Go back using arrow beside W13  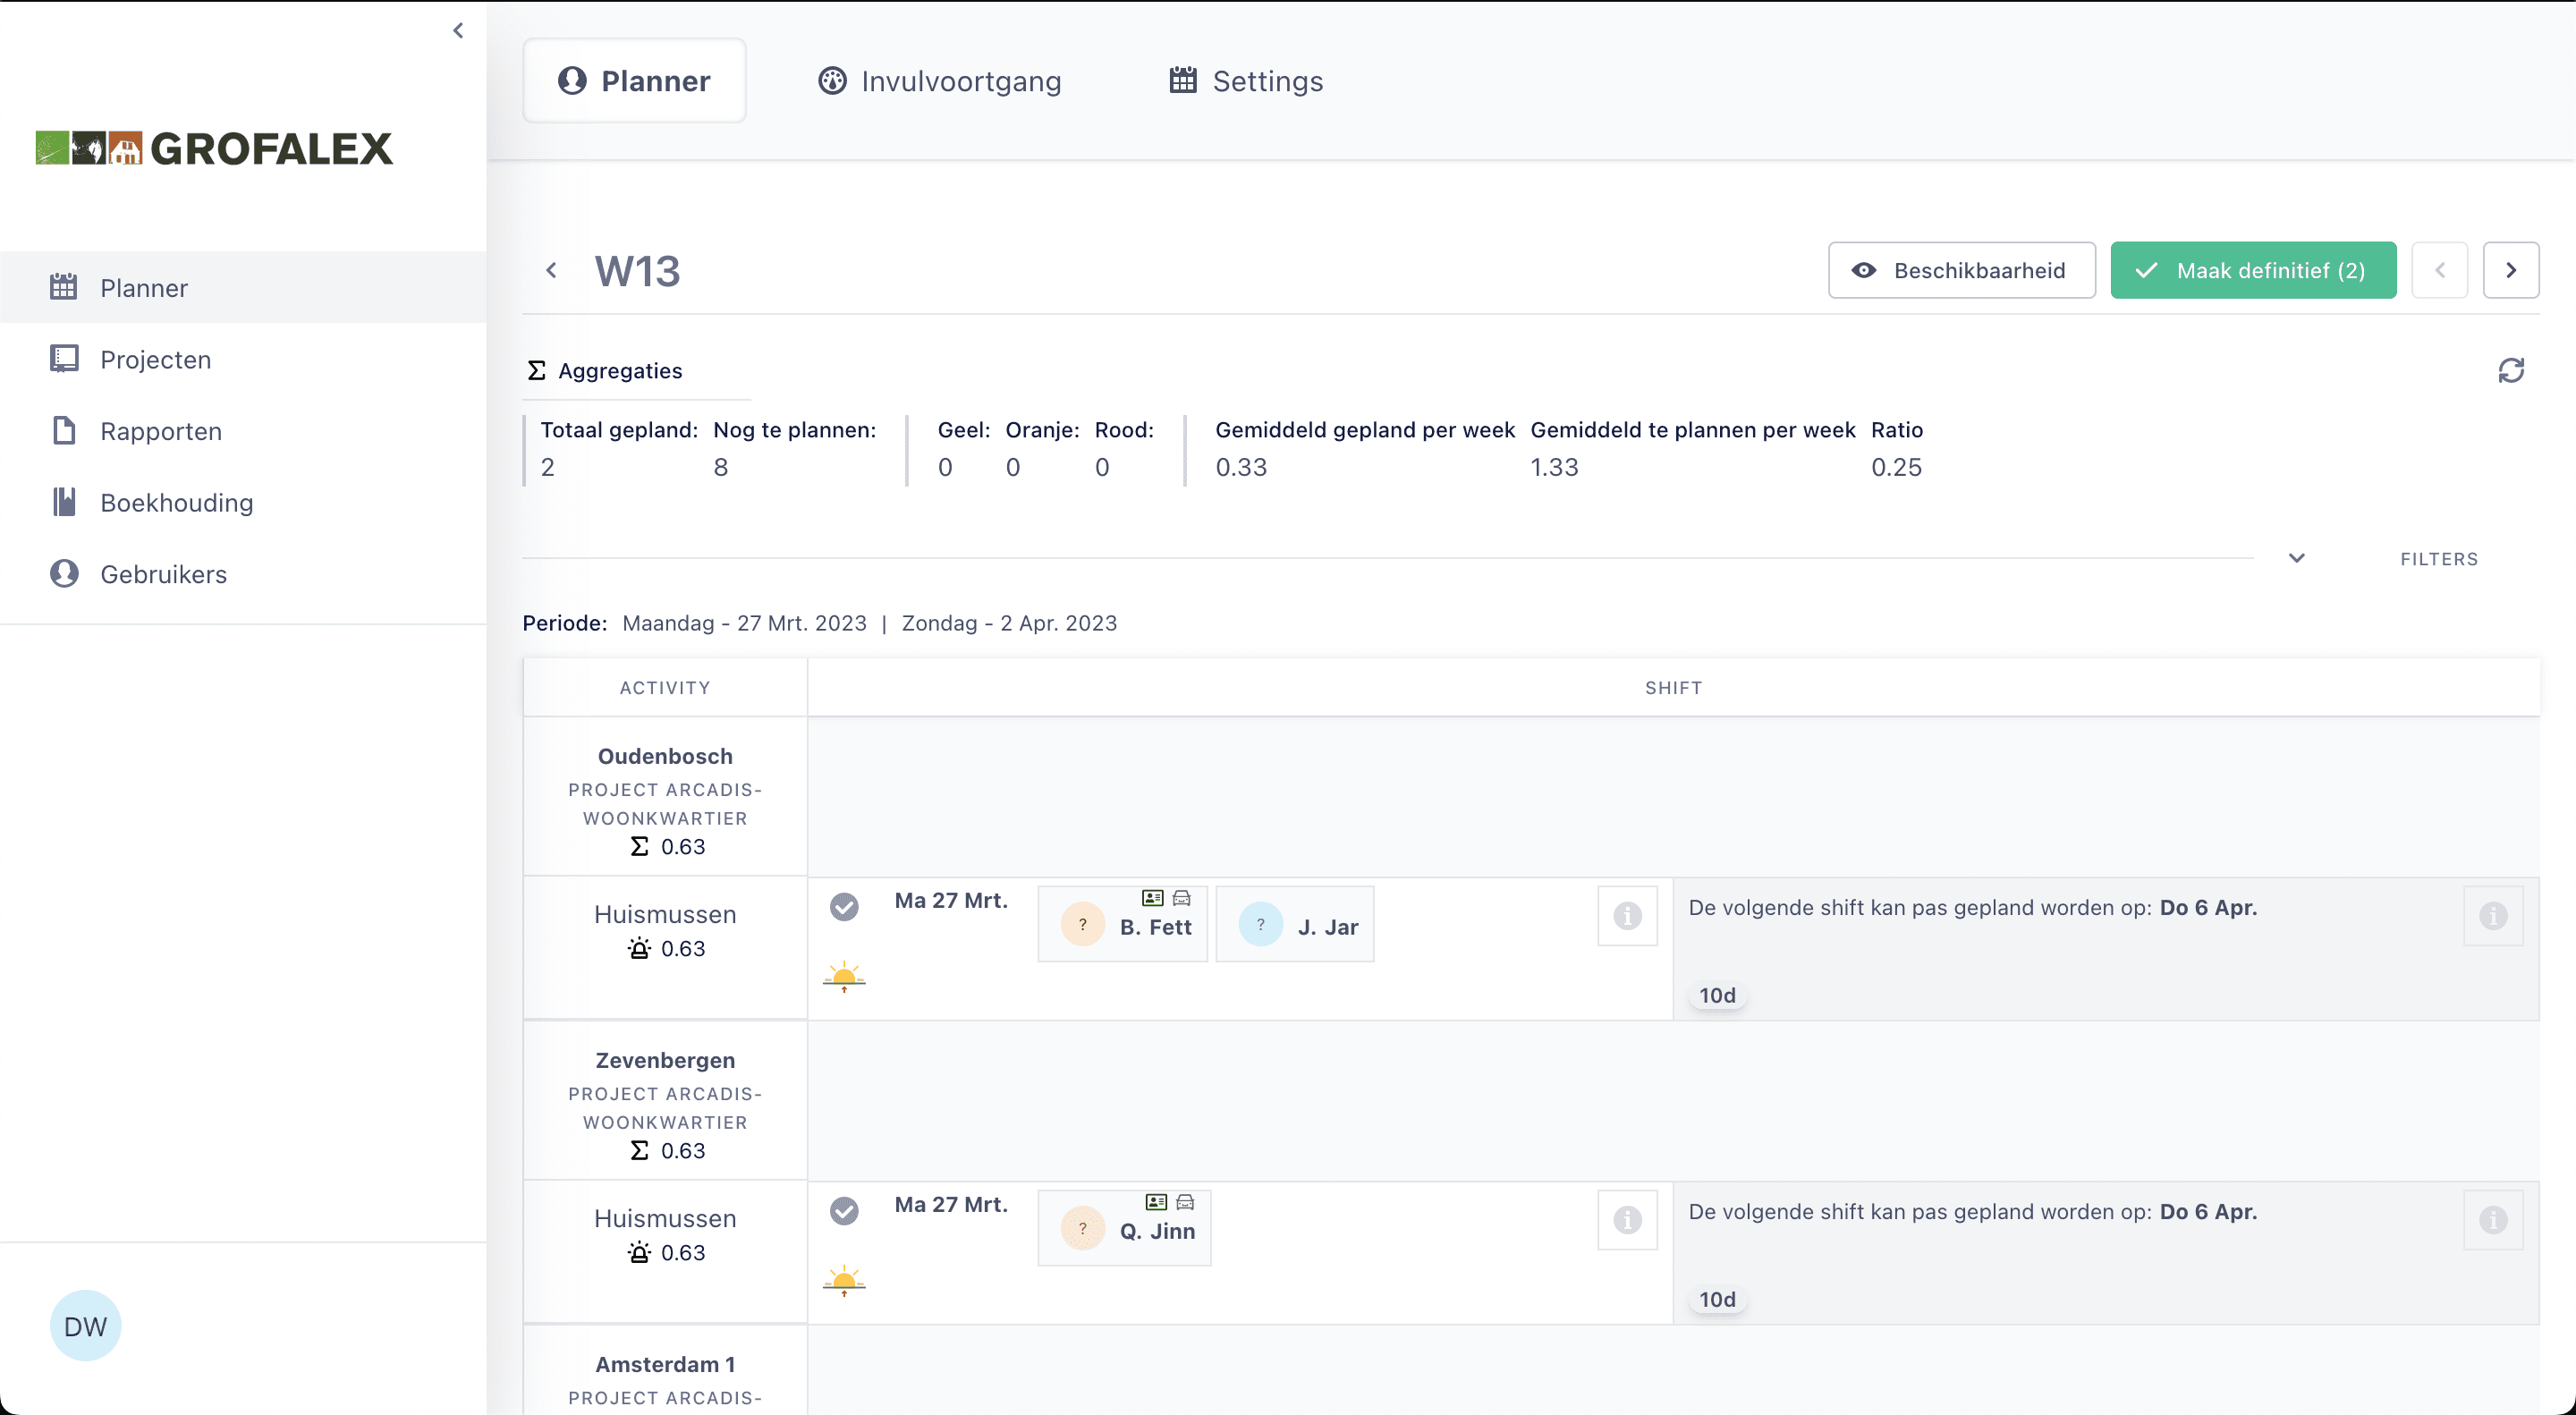tap(551, 270)
